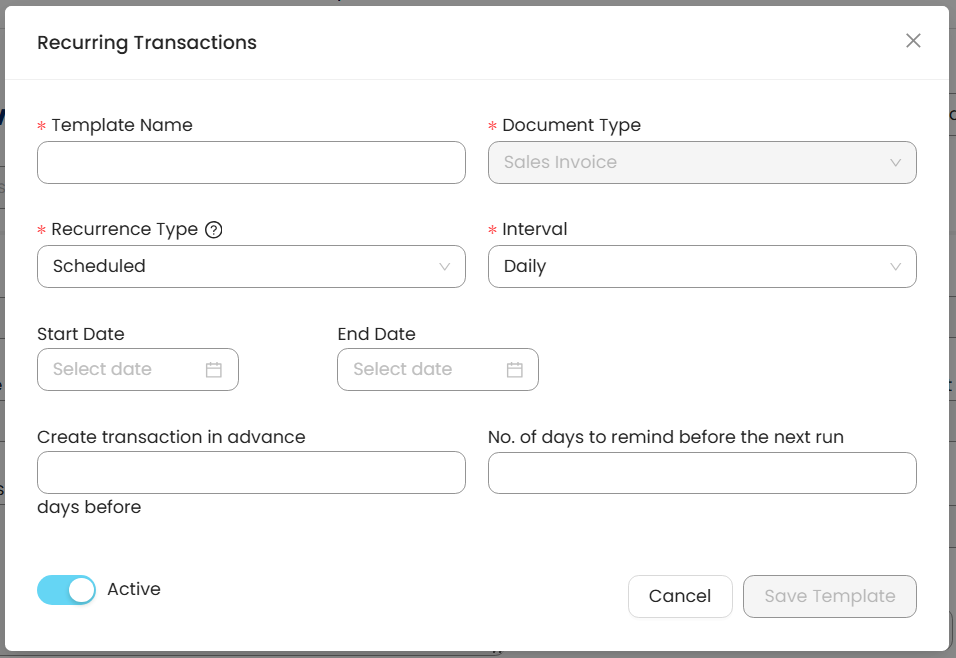Focus the Template Name text field
Viewport: 956px width, 658px height.
pyautogui.click(x=251, y=163)
